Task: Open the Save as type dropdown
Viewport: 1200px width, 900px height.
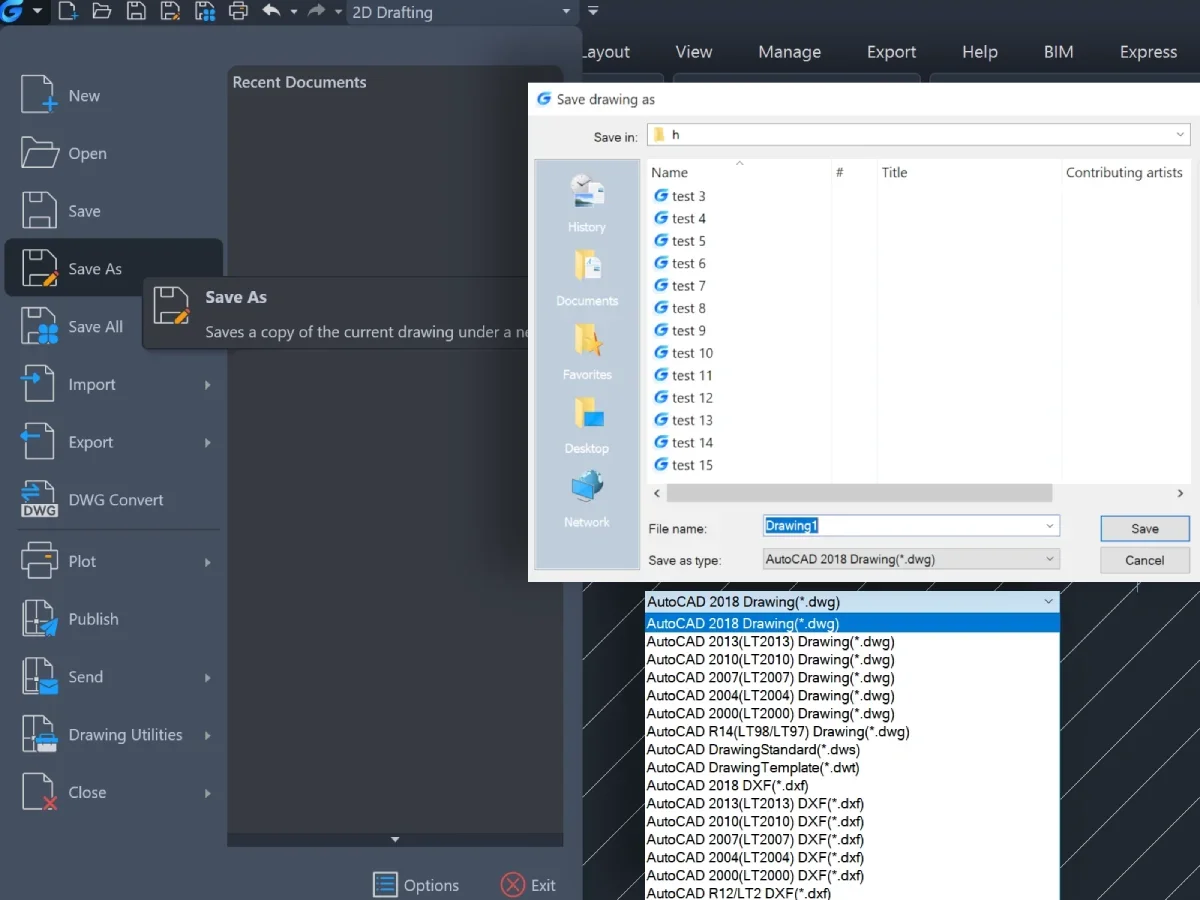Action: click(x=910, y=559)
